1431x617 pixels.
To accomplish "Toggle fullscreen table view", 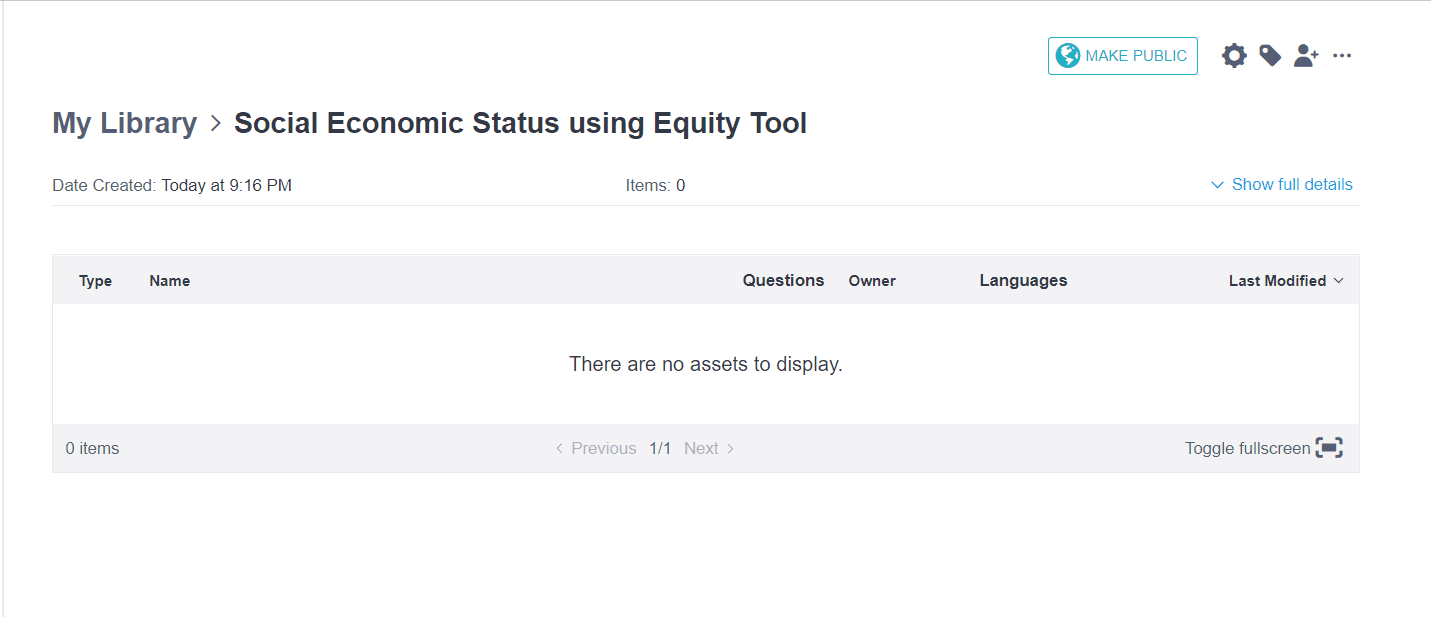I will tap(1247, 448).
